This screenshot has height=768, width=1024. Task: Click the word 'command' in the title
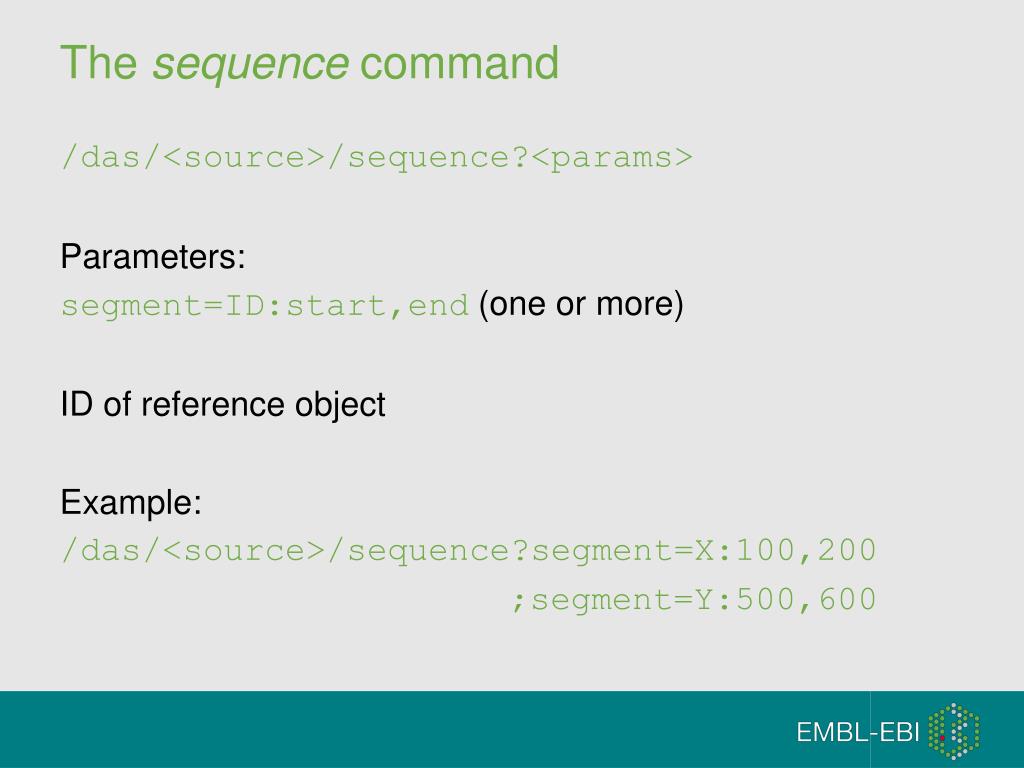pos(460,63)
